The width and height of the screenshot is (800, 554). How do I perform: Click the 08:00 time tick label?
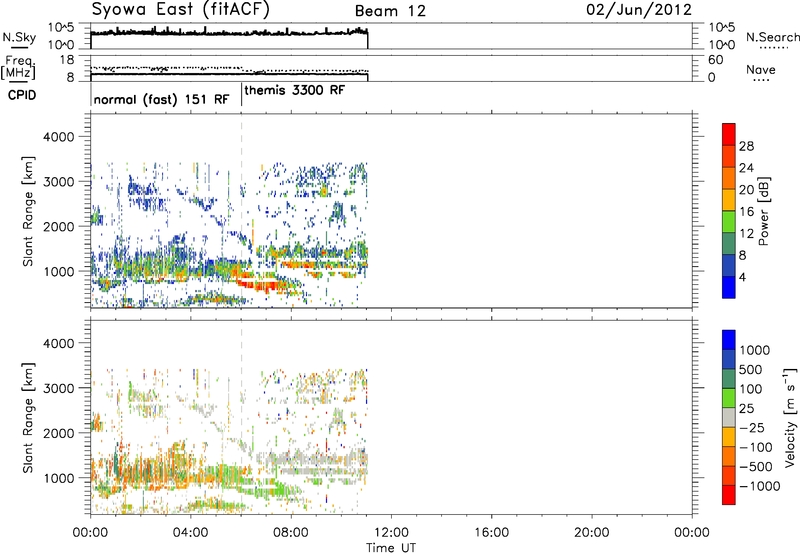click(x=291, y=533)
